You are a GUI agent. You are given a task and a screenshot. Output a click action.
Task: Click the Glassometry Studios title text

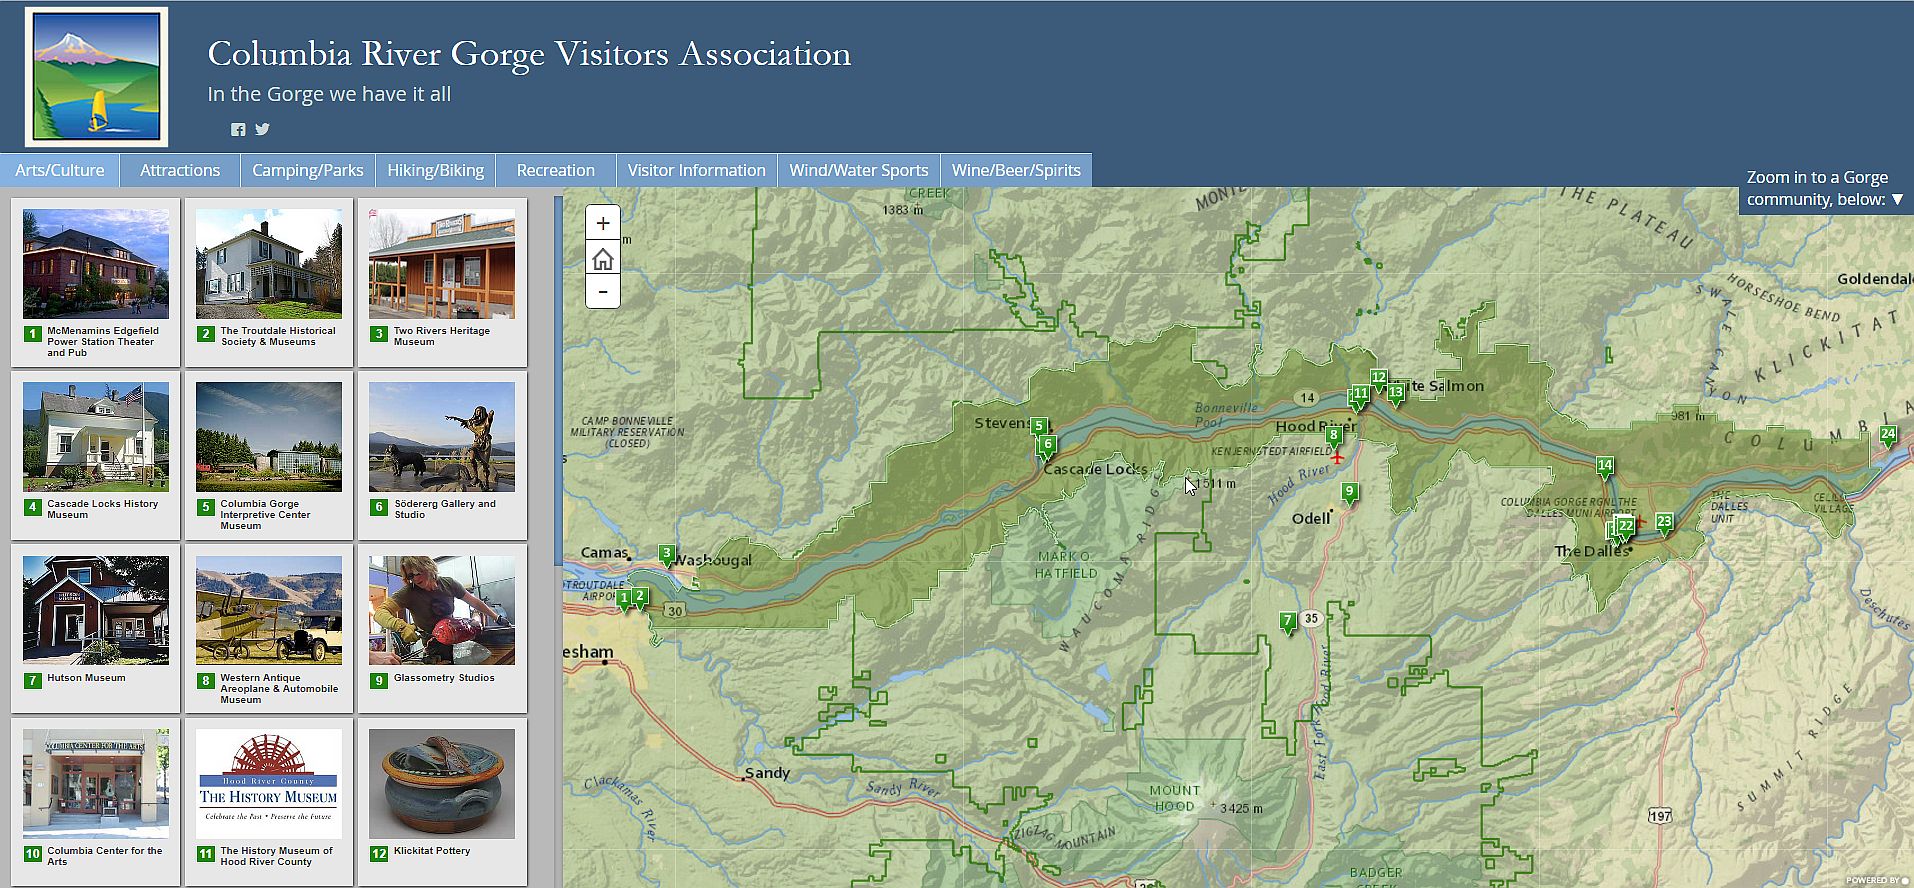(444, 678)
